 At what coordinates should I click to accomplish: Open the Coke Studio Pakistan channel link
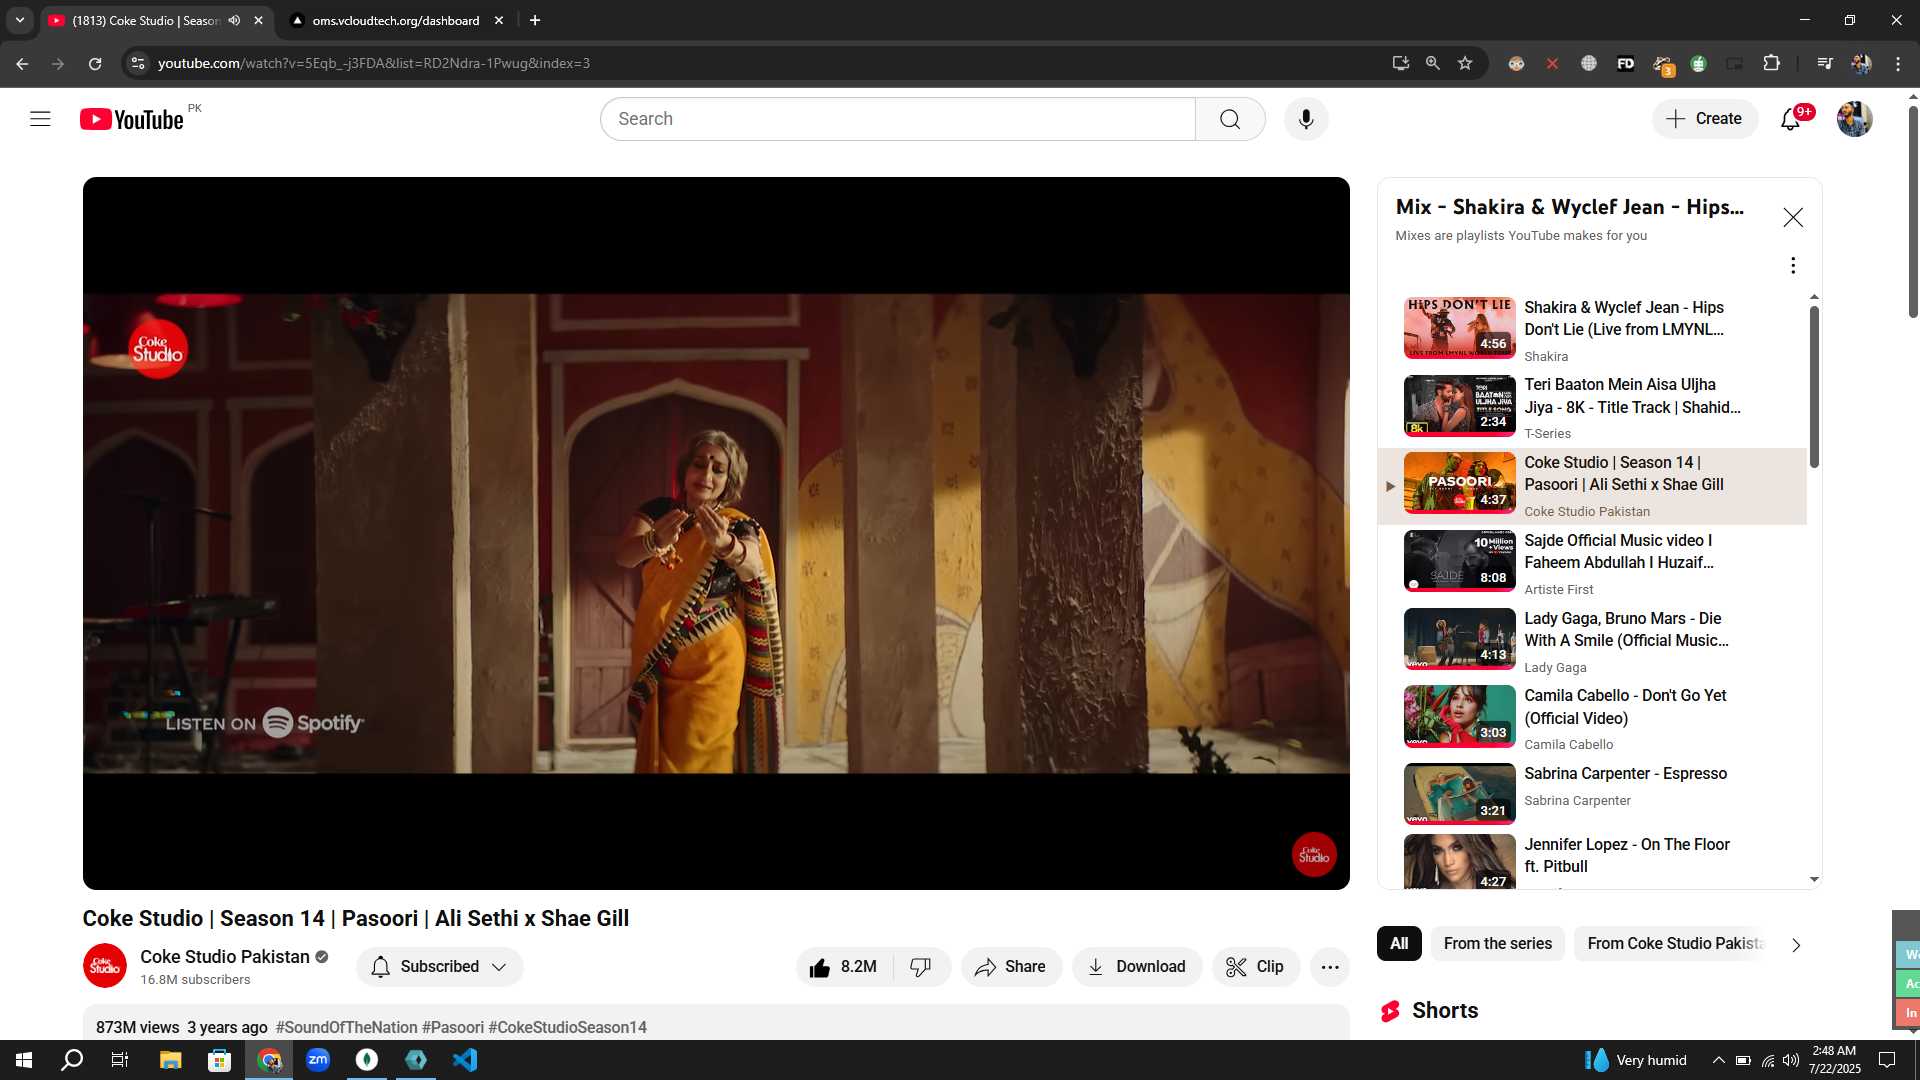coord(225,957)
